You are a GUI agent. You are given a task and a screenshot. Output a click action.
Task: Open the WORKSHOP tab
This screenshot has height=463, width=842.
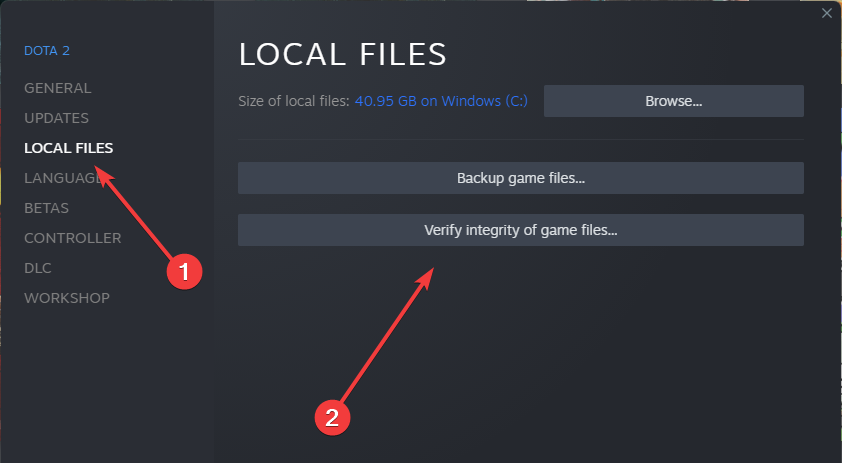(x=67, y=298)
